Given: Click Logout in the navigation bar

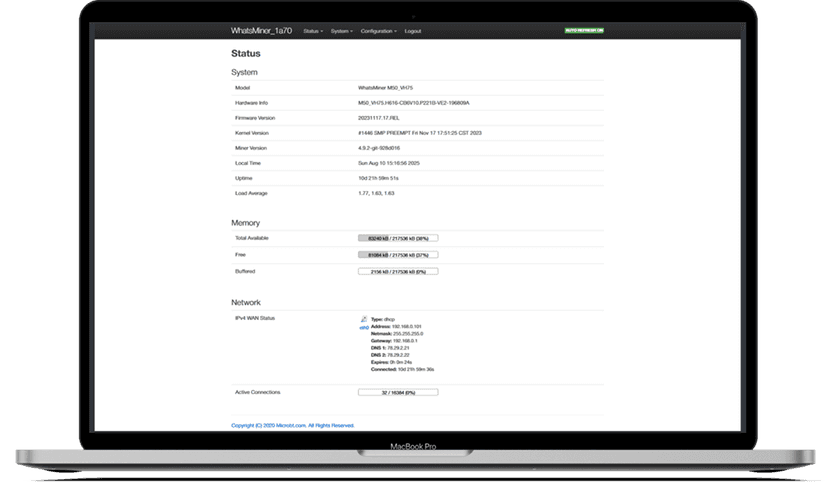Looking at the screenshot, I should [x=413, y=31].
